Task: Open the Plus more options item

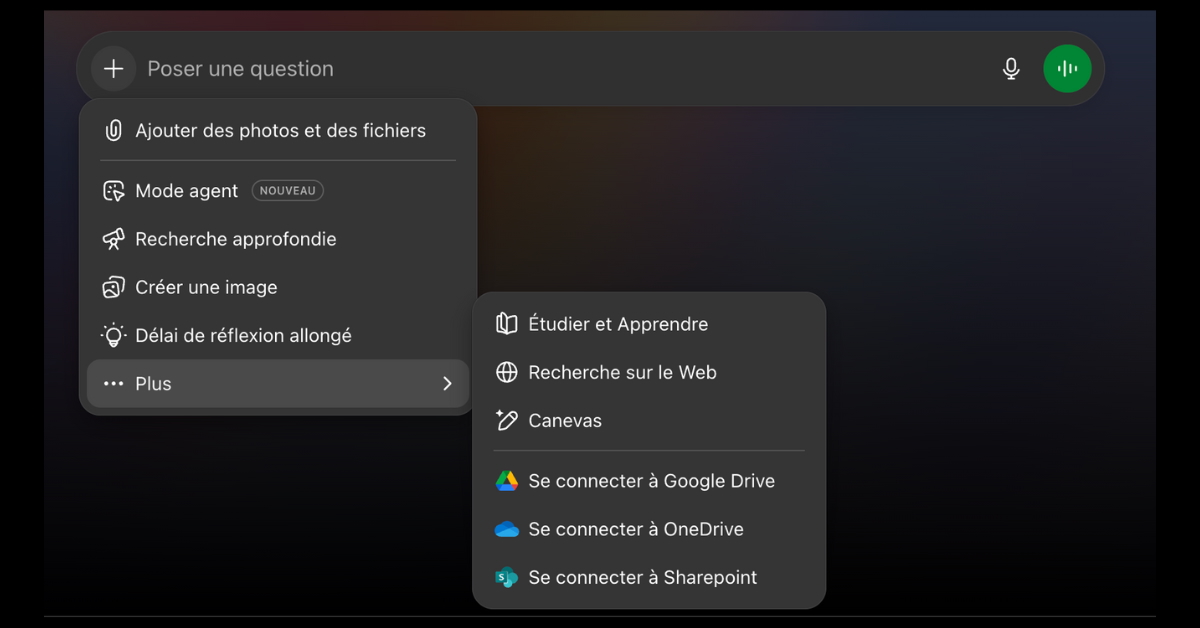Action: pos(153,384)
